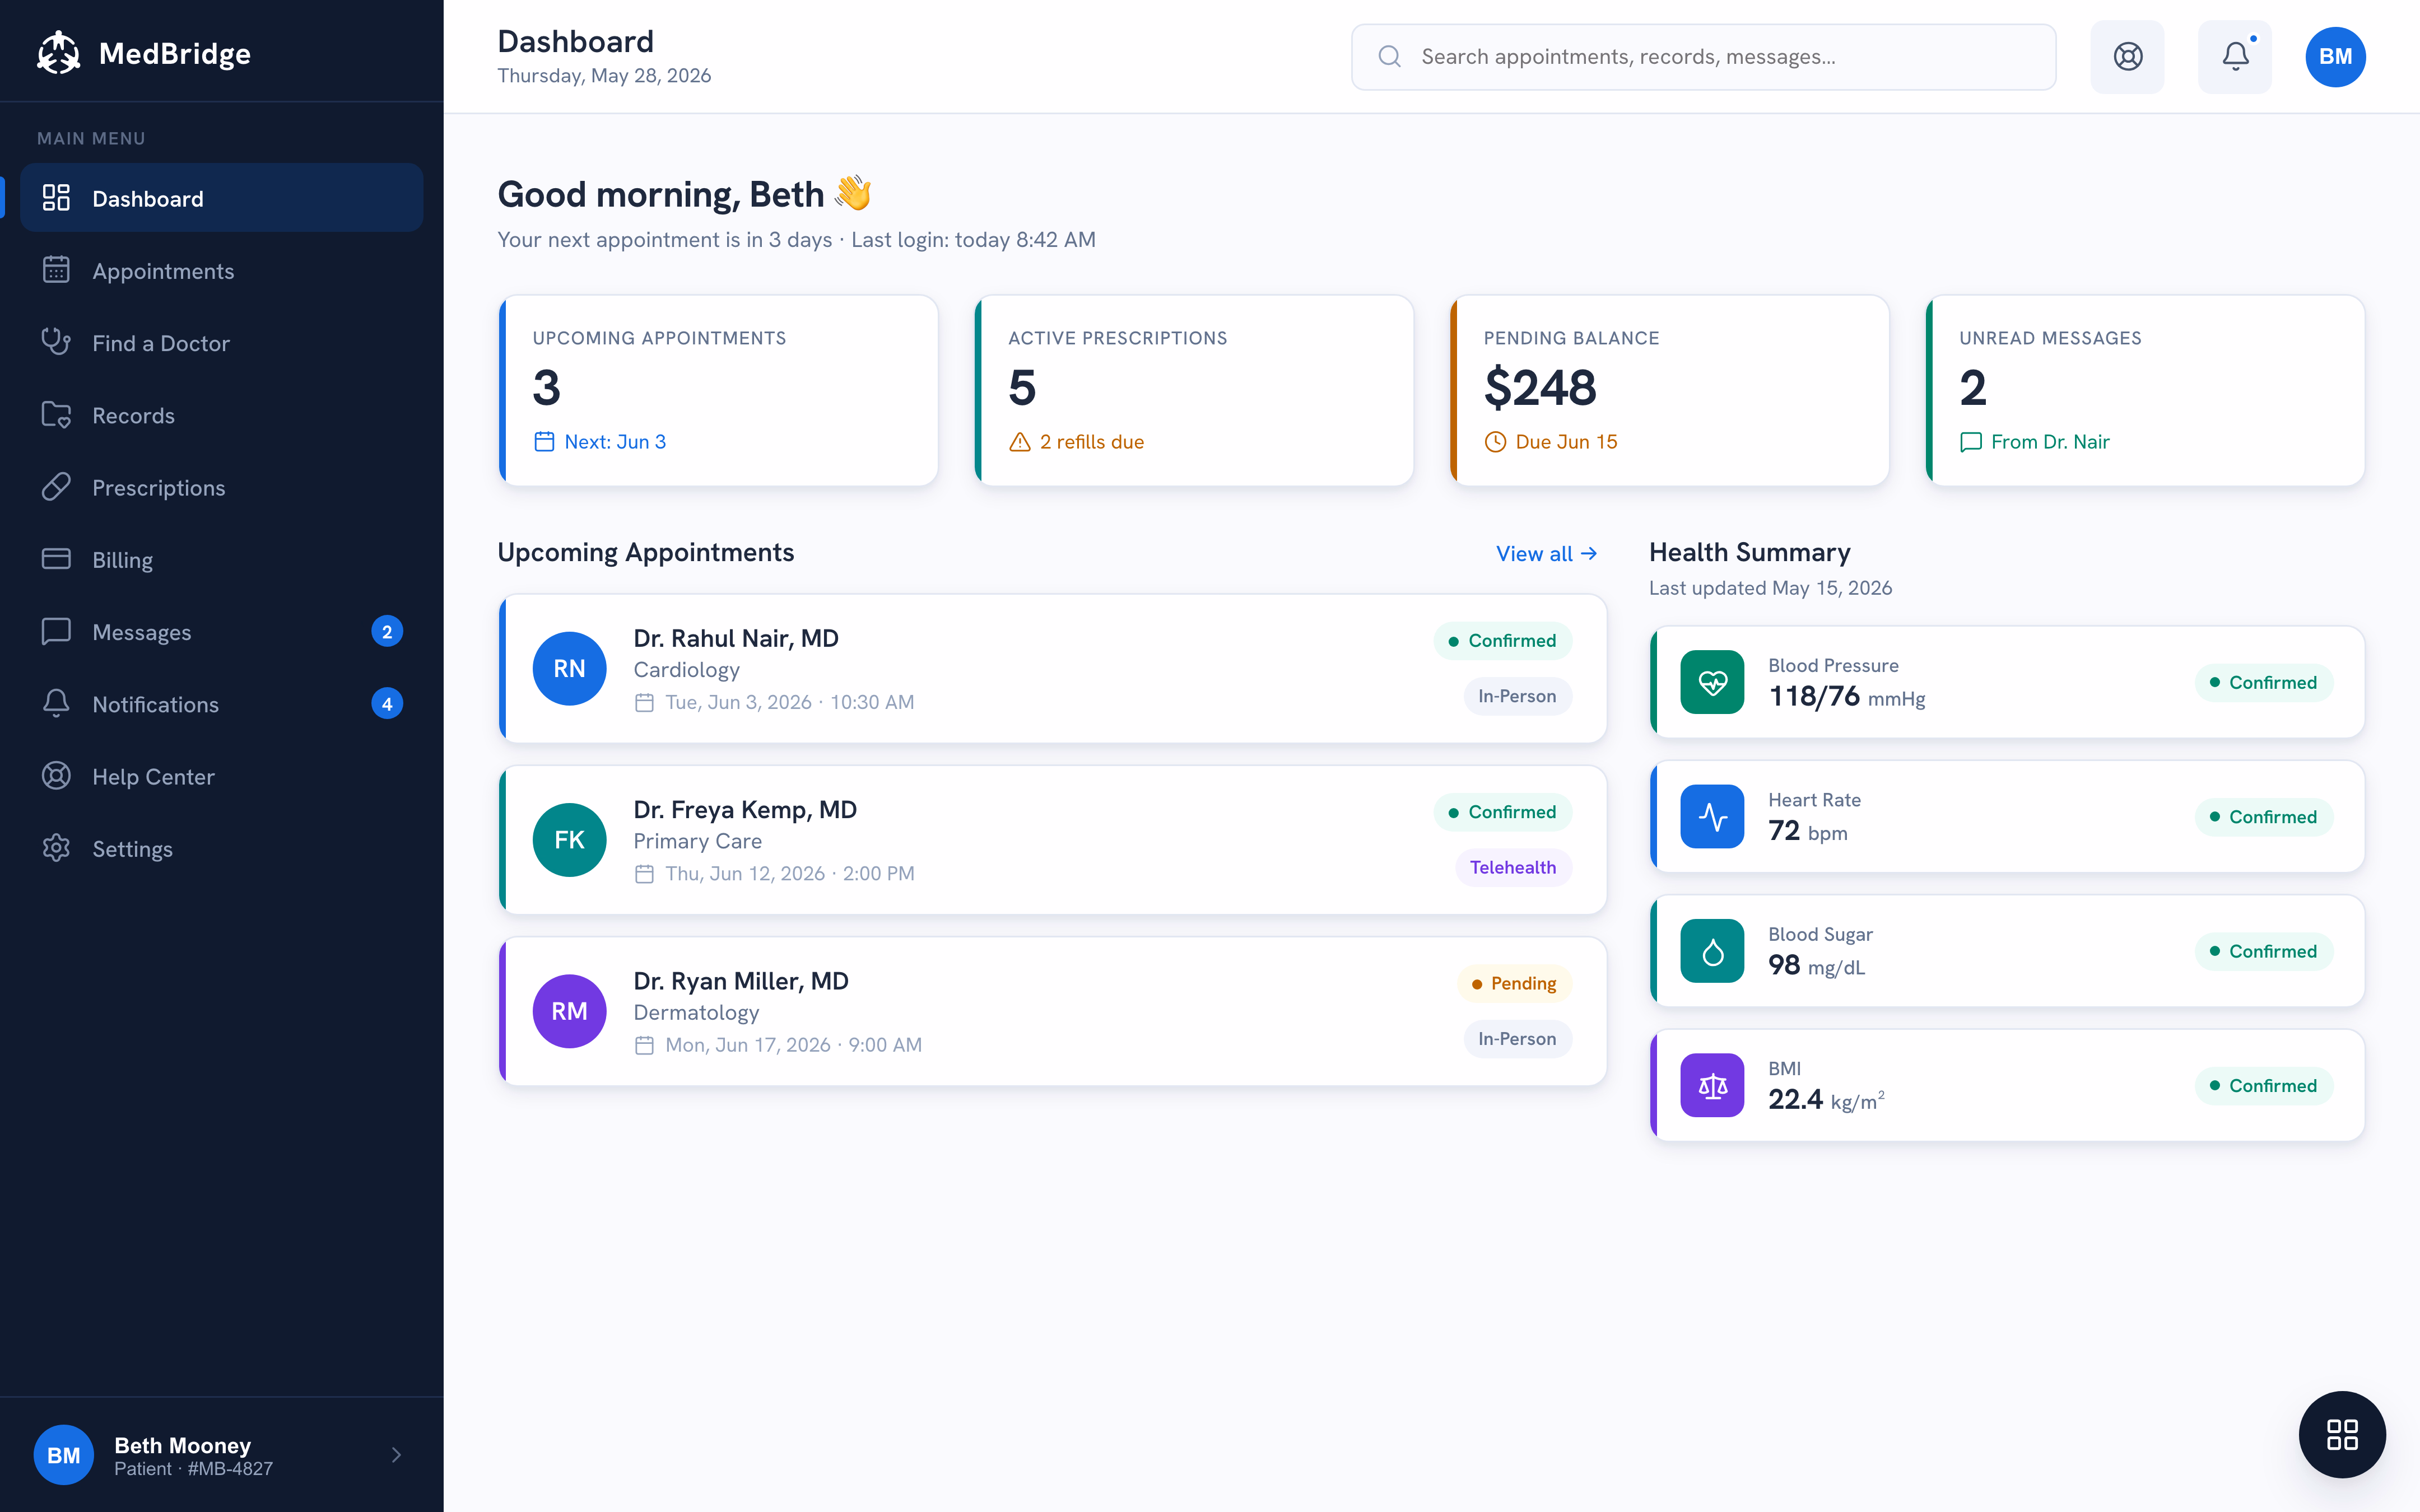
Task: Open the help lifebuoy icon in header
Action: (x=2127, y=57)
